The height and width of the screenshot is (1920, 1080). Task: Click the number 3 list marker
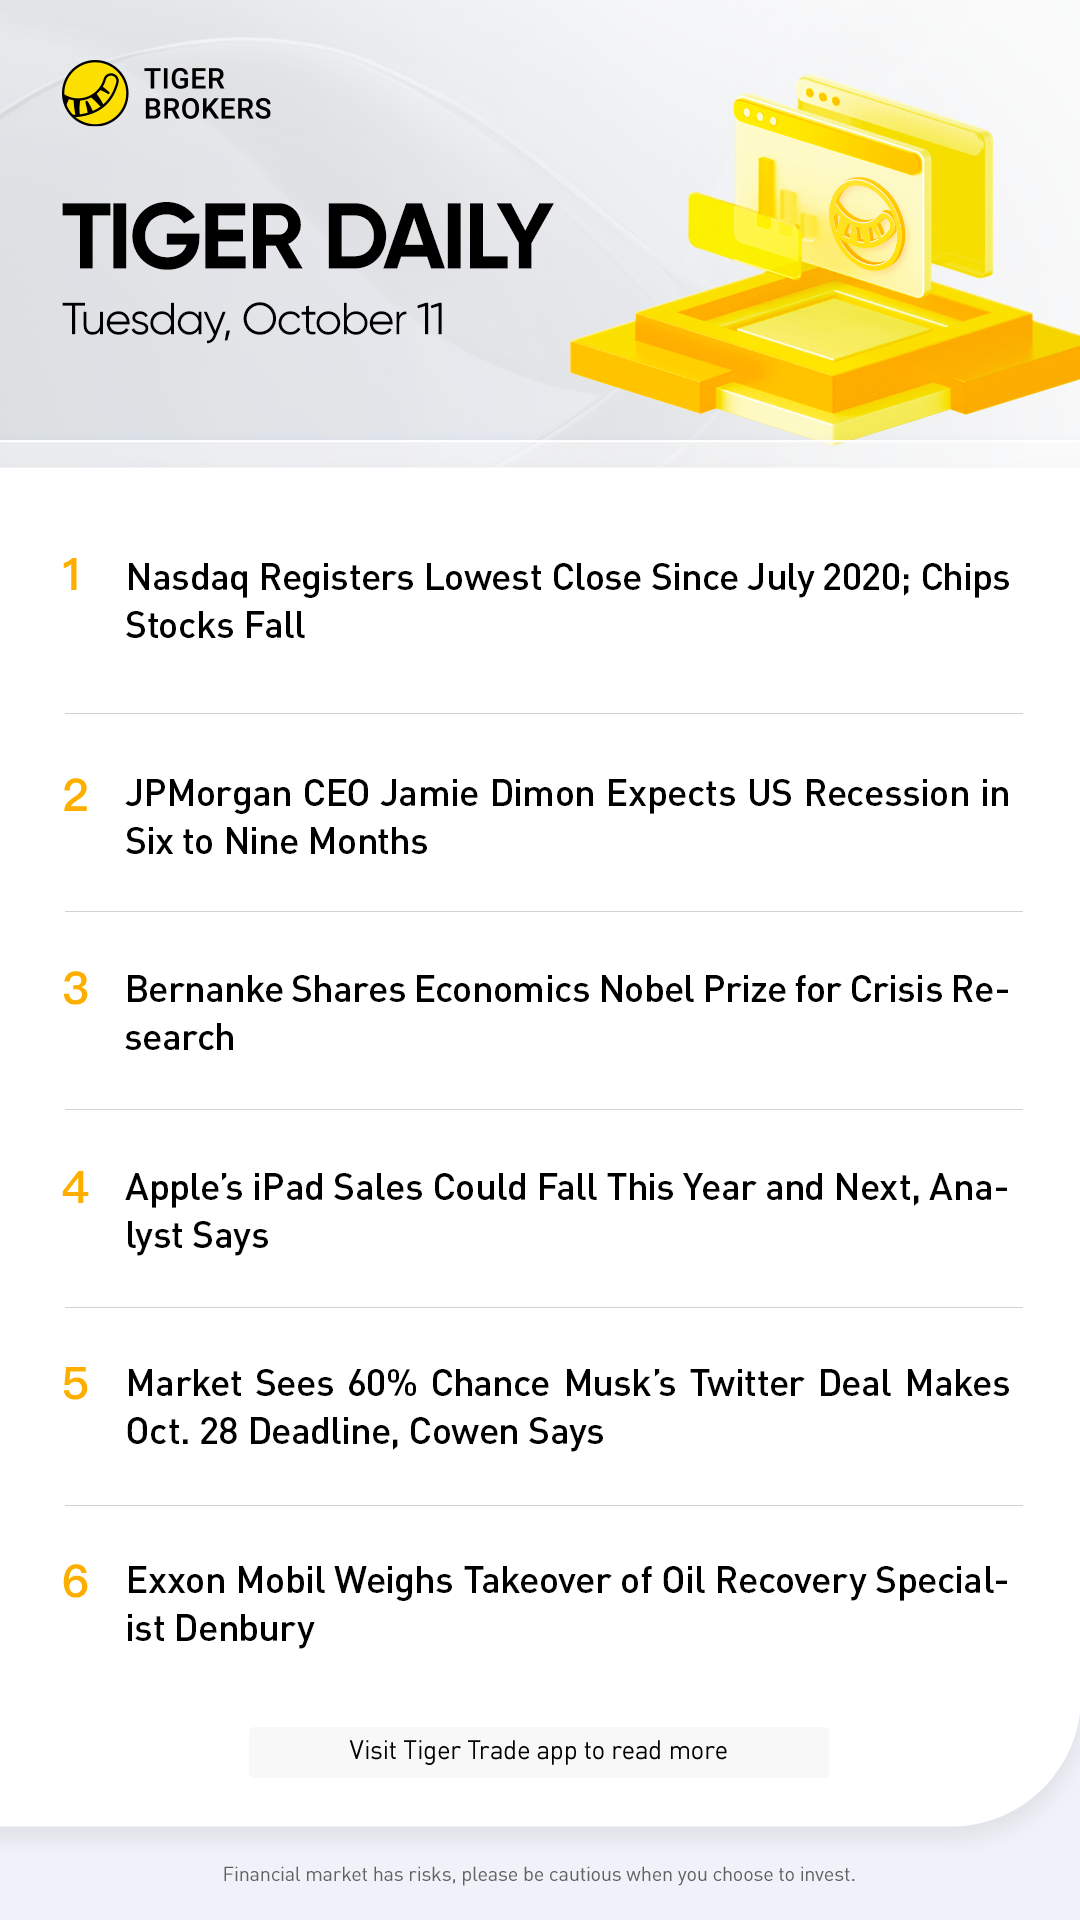tap(75, 989)
